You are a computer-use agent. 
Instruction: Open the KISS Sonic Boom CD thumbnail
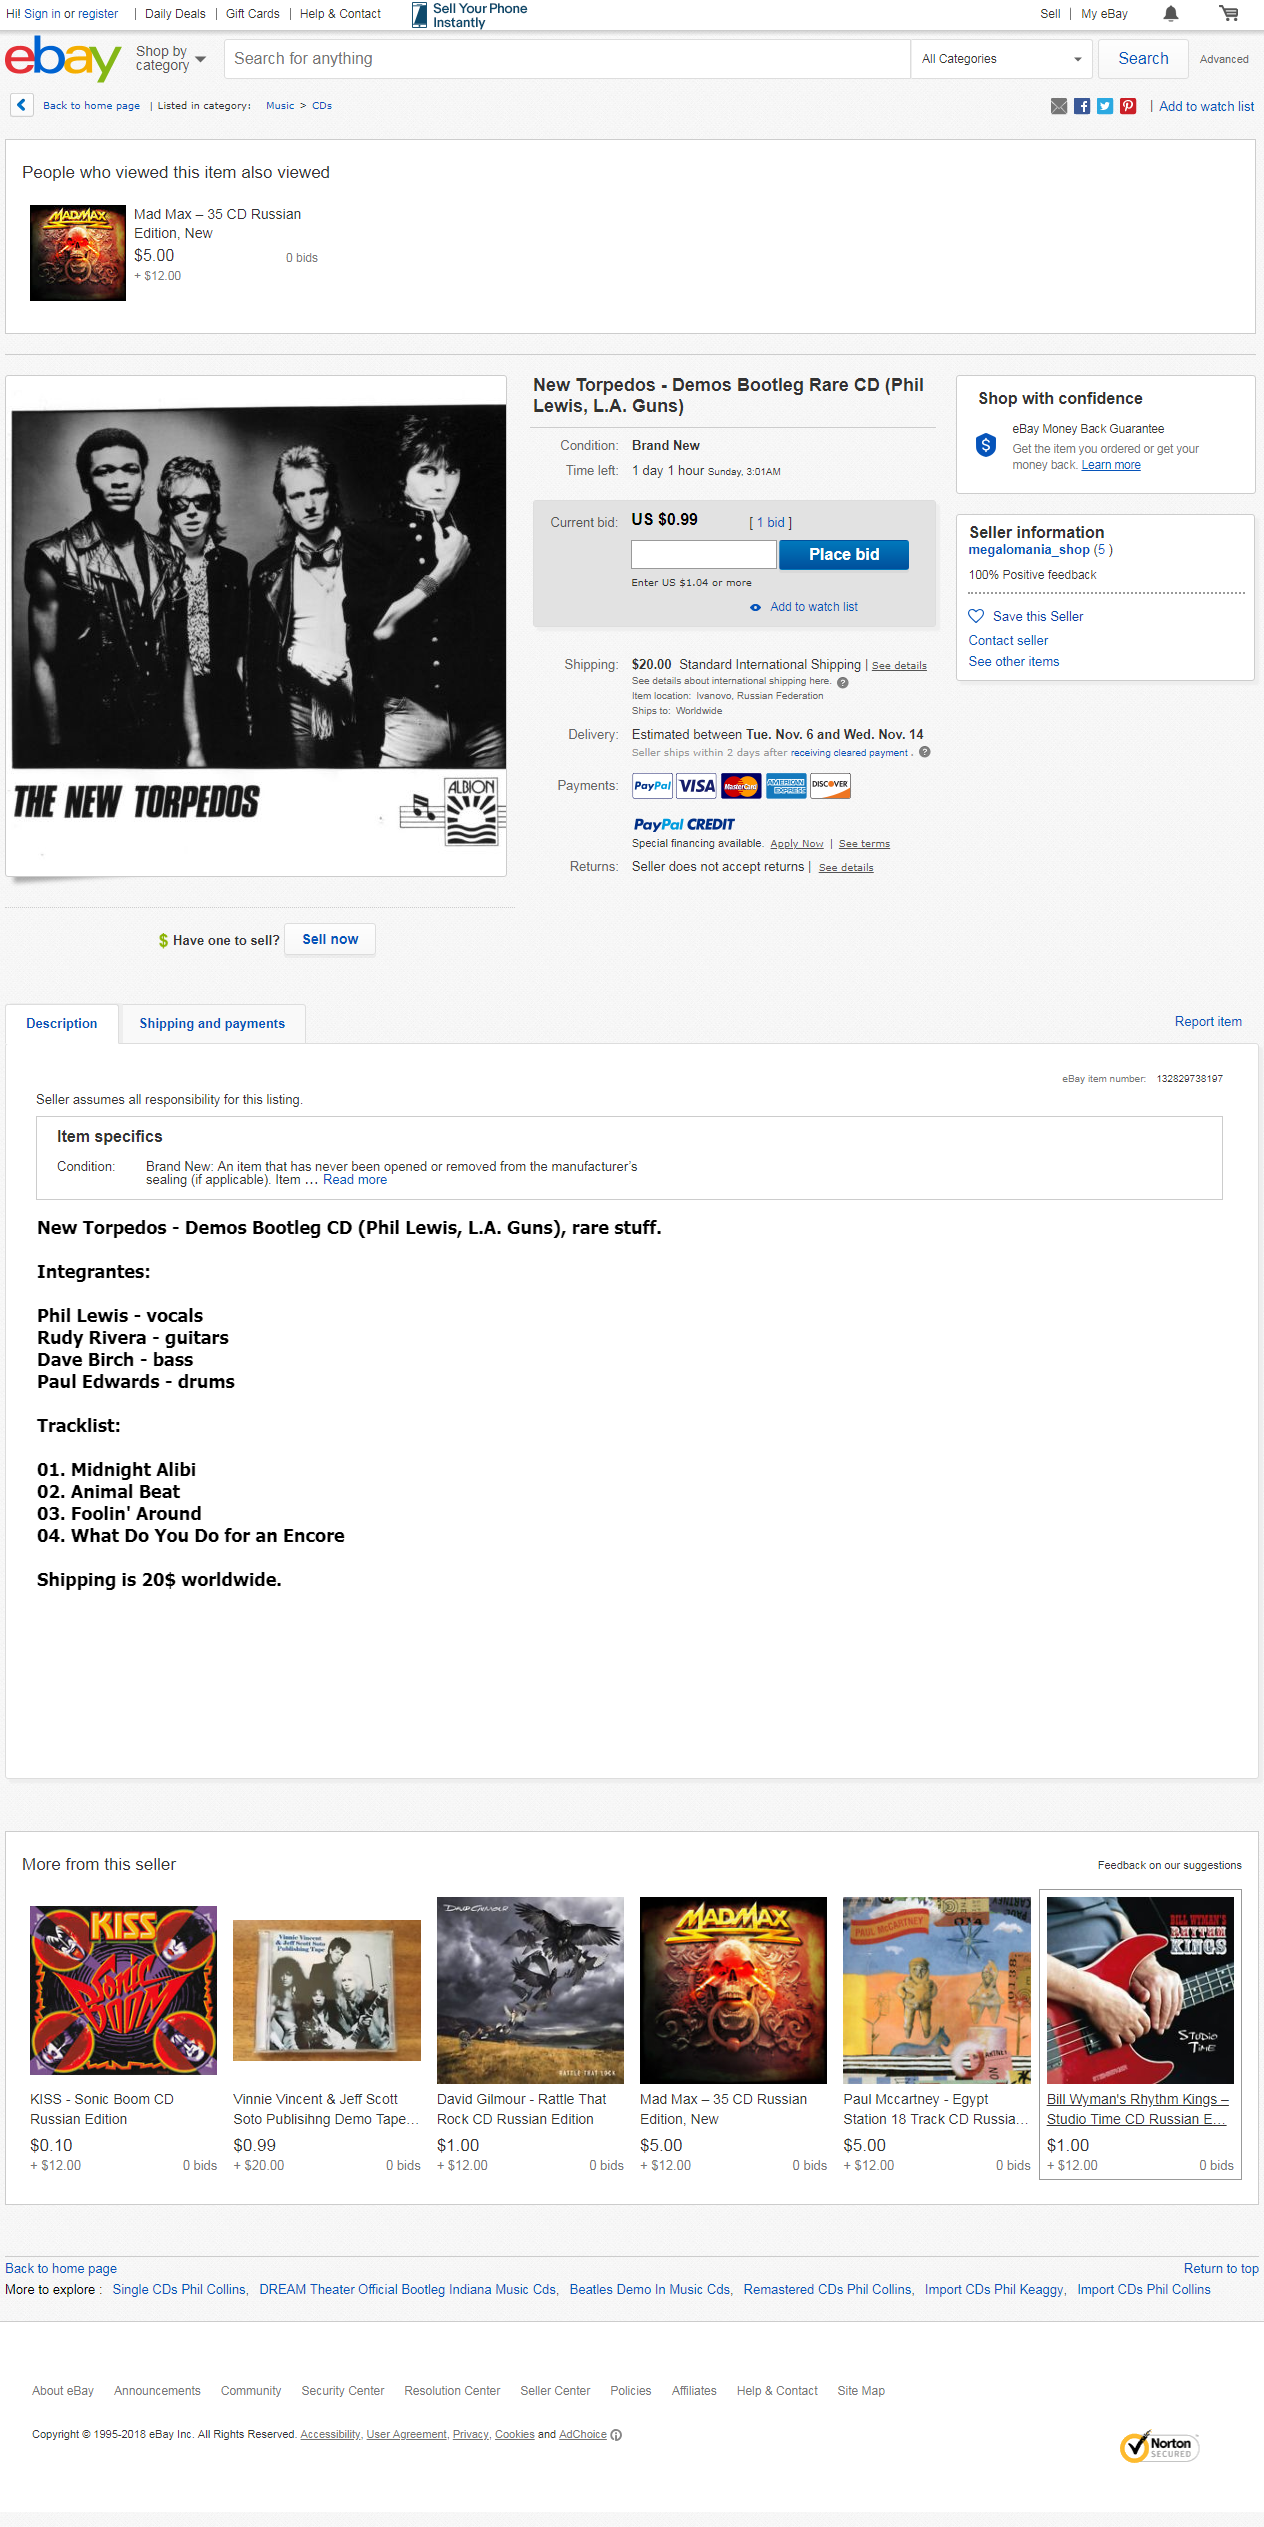tap(123, 1990)
